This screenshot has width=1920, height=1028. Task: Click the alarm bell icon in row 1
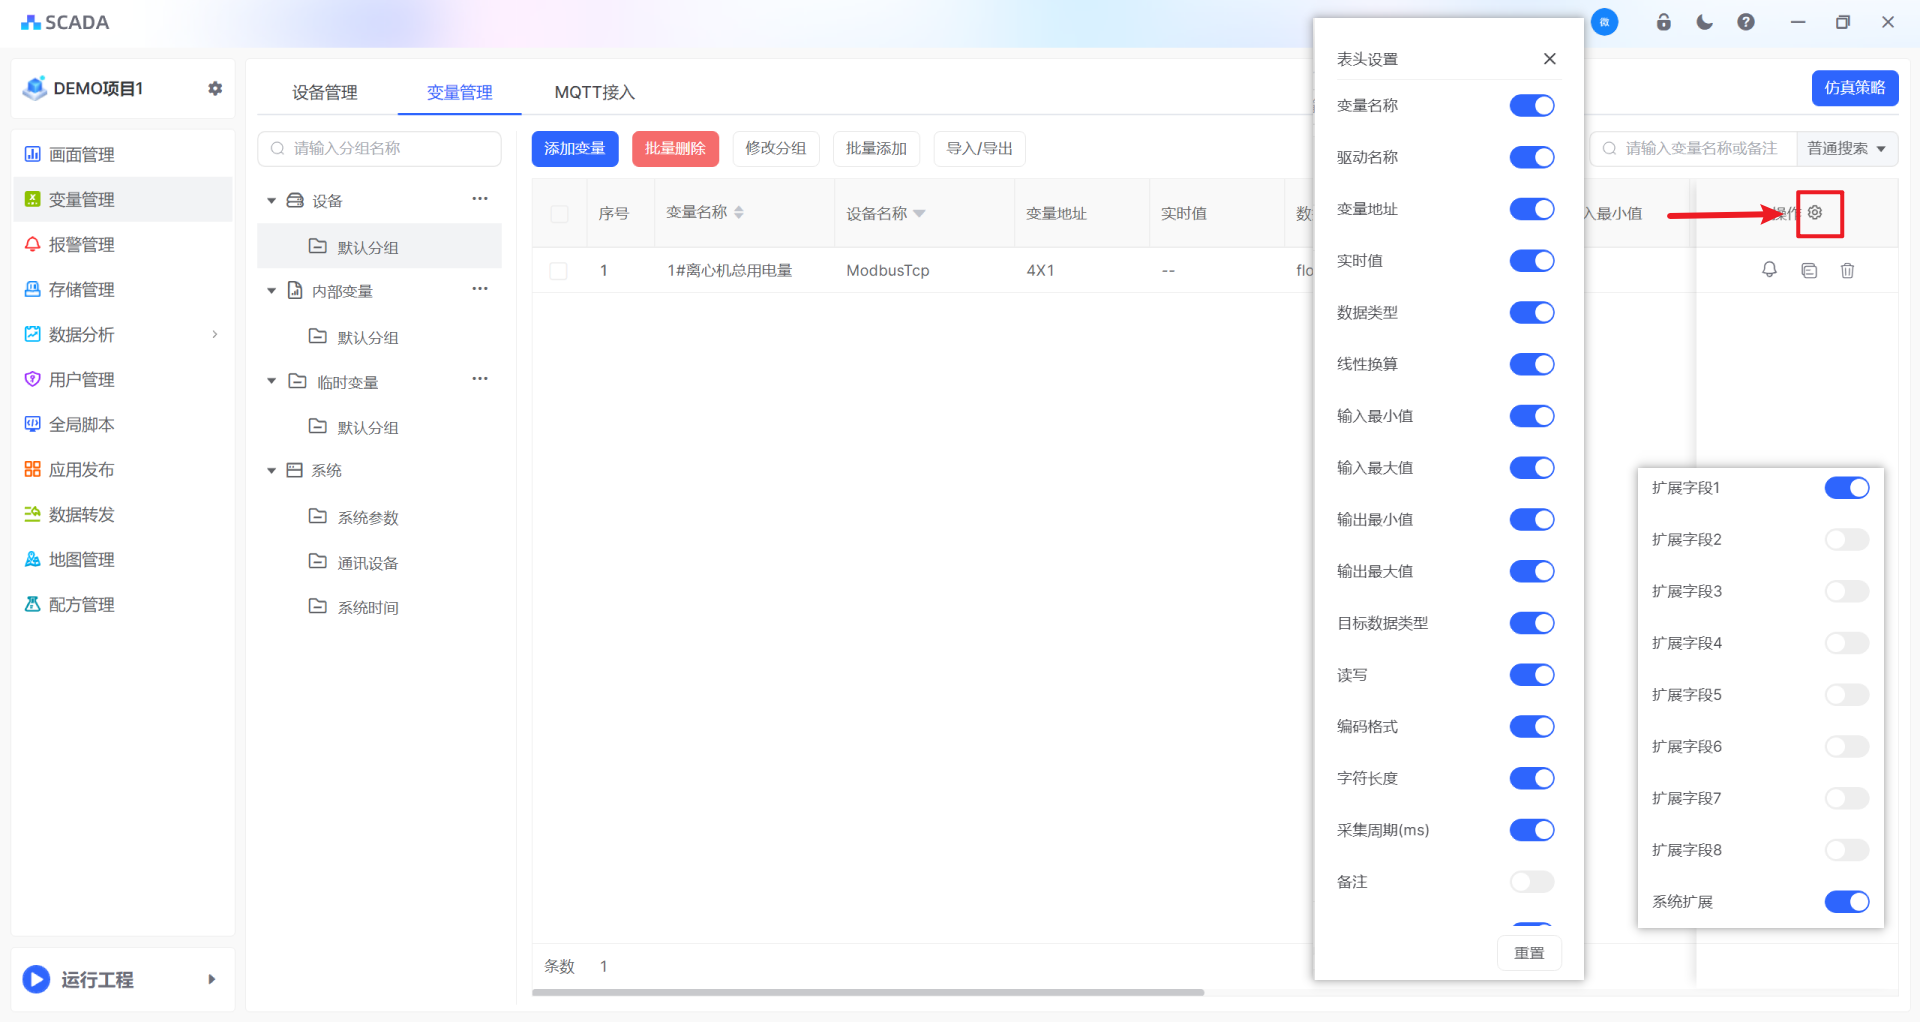pyautogui.click(x=1769, y=270)
